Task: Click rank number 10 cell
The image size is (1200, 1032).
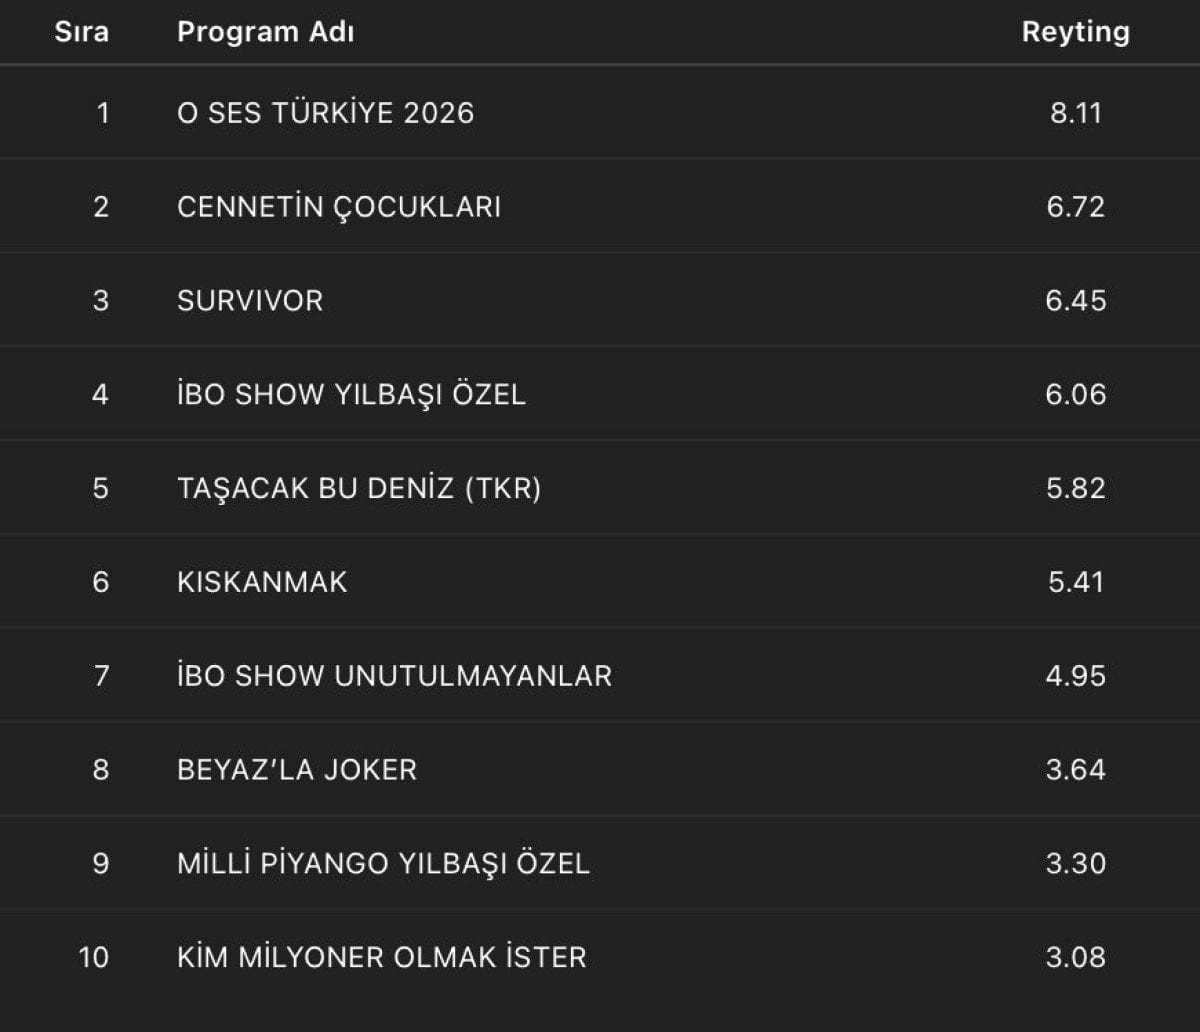Action: coord(93,958)
